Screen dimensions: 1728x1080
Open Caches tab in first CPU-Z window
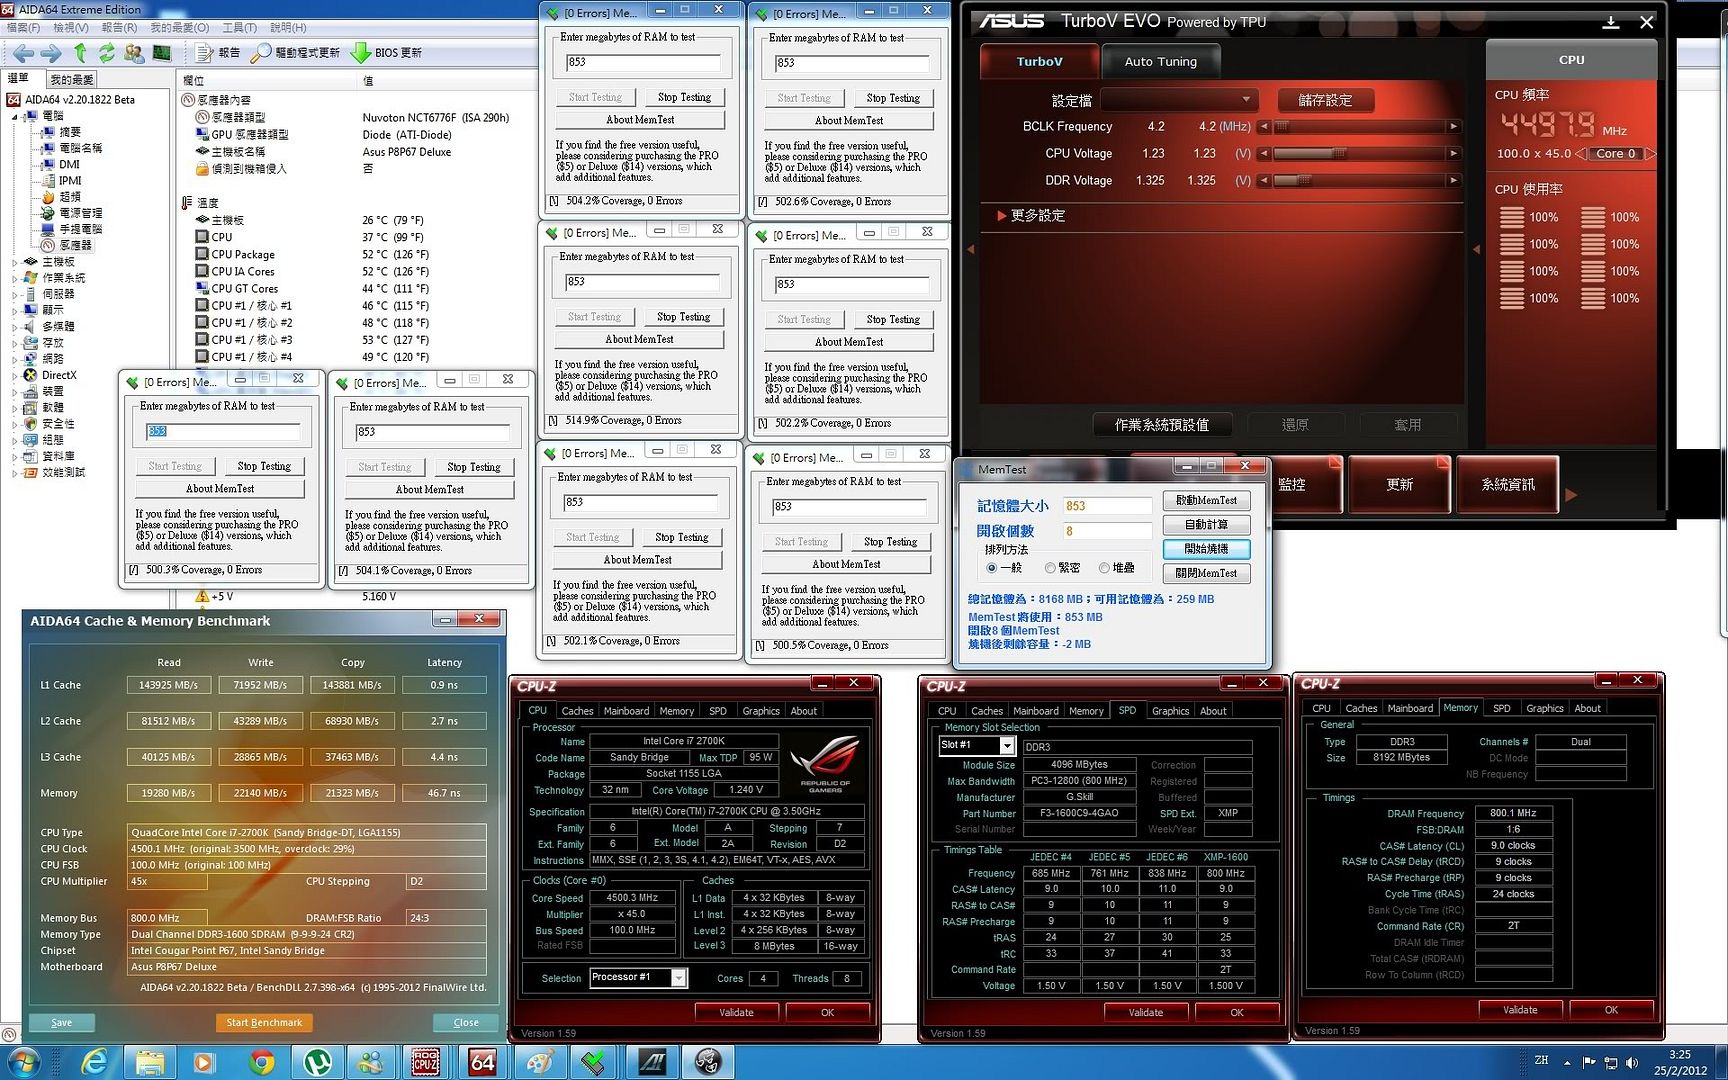click(x=577, y=711)
